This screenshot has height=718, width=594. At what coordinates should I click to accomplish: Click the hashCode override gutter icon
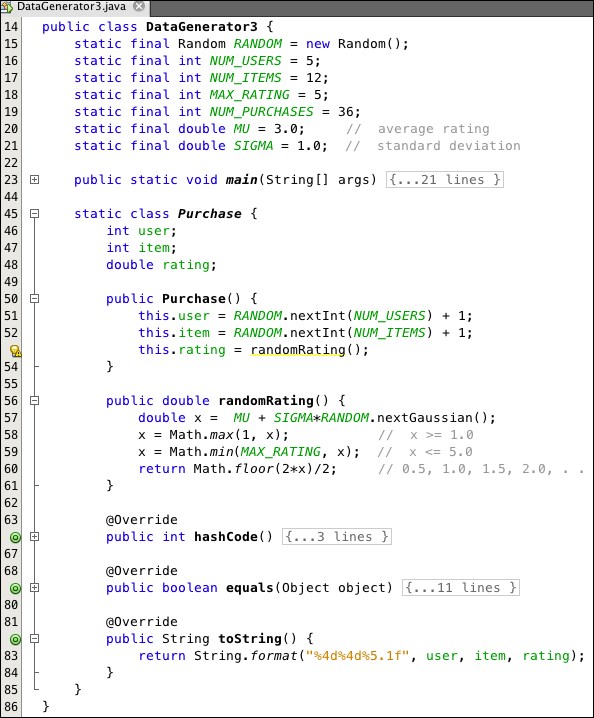tap(15, 537)
